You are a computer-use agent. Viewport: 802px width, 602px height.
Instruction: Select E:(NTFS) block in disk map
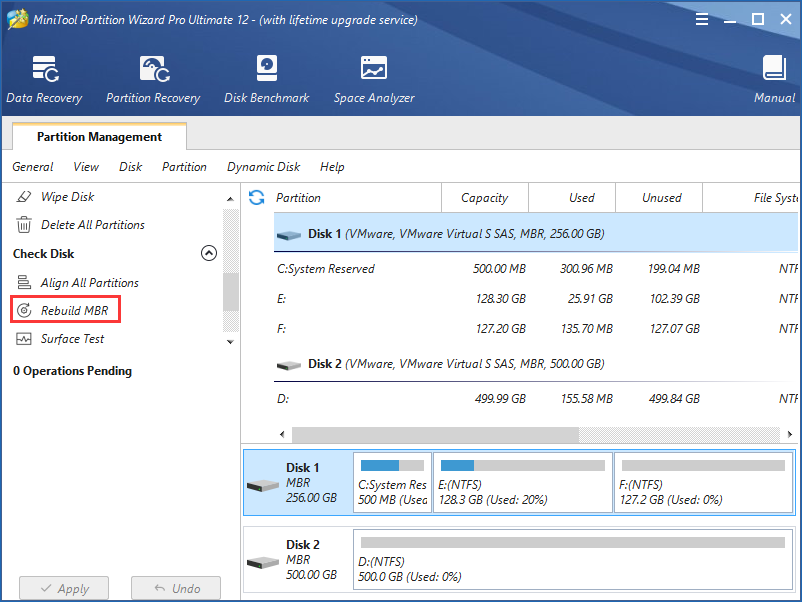[523, 482]
